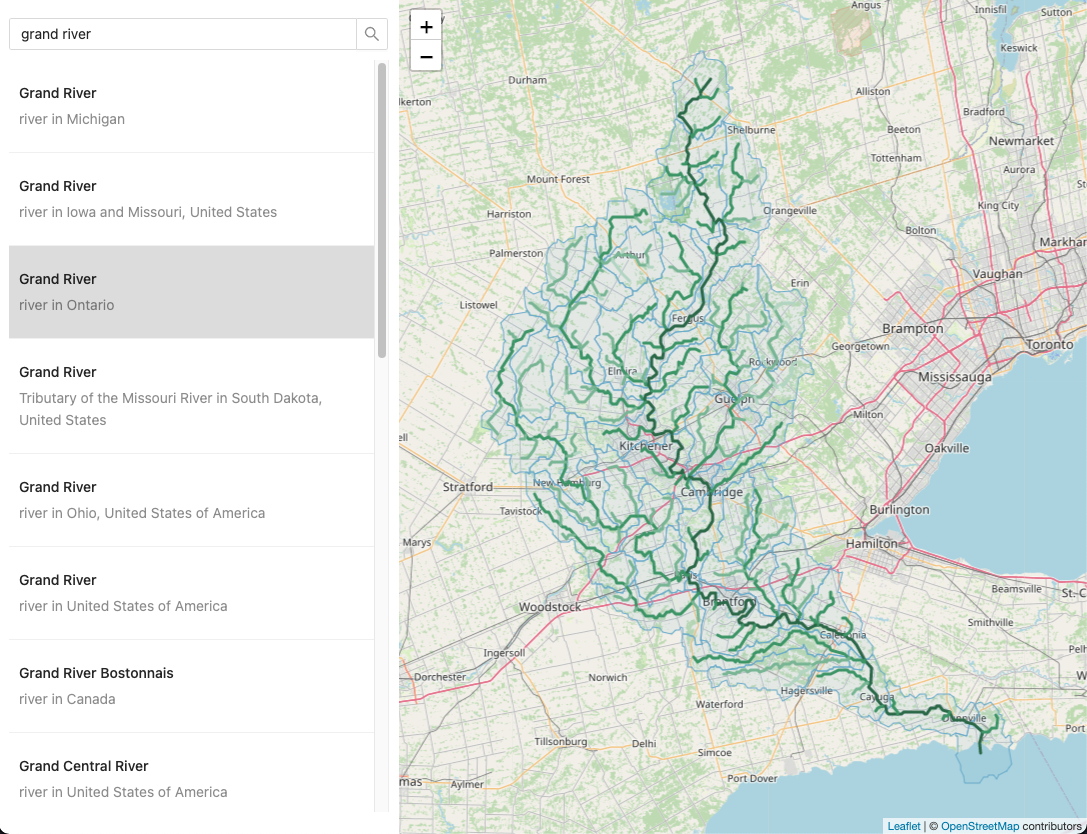
Task: Click the Kitchener label on the map
Action: pos(646,446)
